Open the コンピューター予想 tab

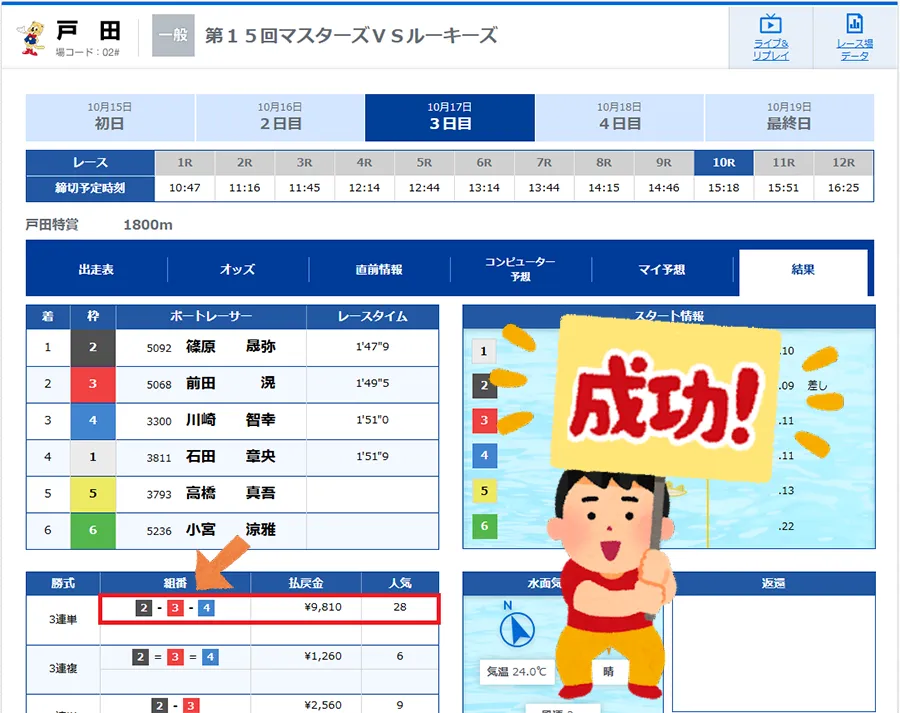coord(521,269)
